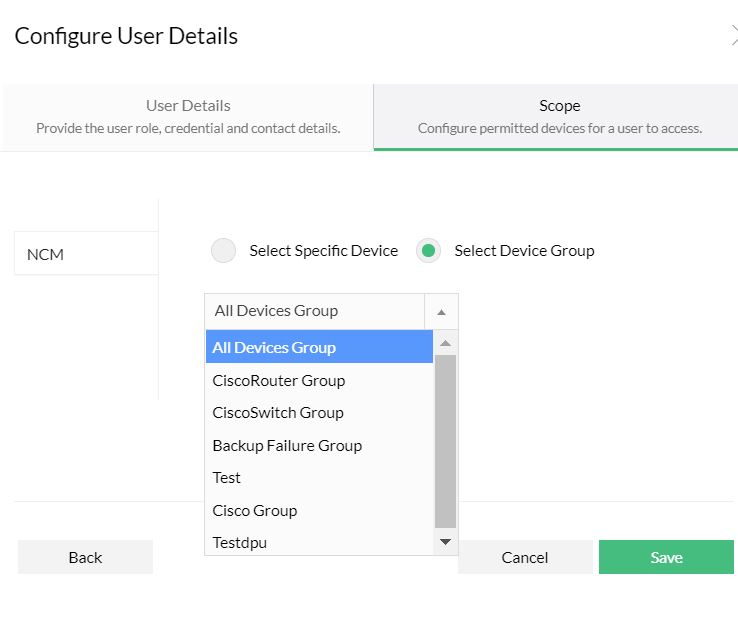738x620 pixels.
Task: Choose All Devices Group from list
Action: coord(319,347)
